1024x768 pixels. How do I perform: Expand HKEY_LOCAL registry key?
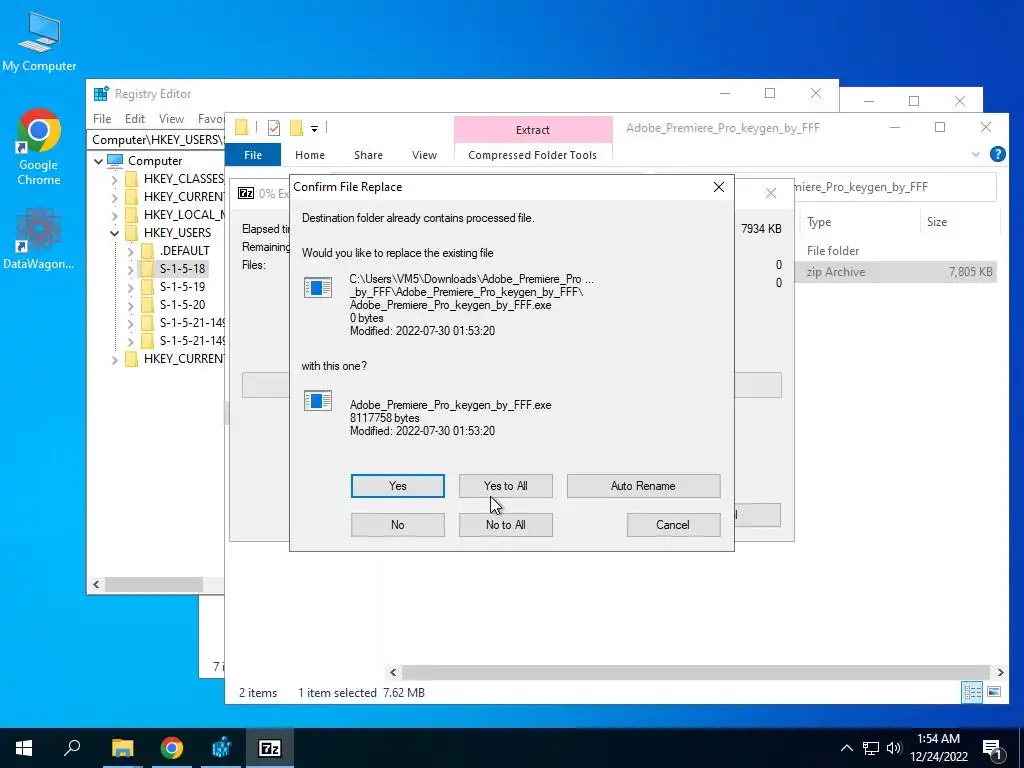114,215
